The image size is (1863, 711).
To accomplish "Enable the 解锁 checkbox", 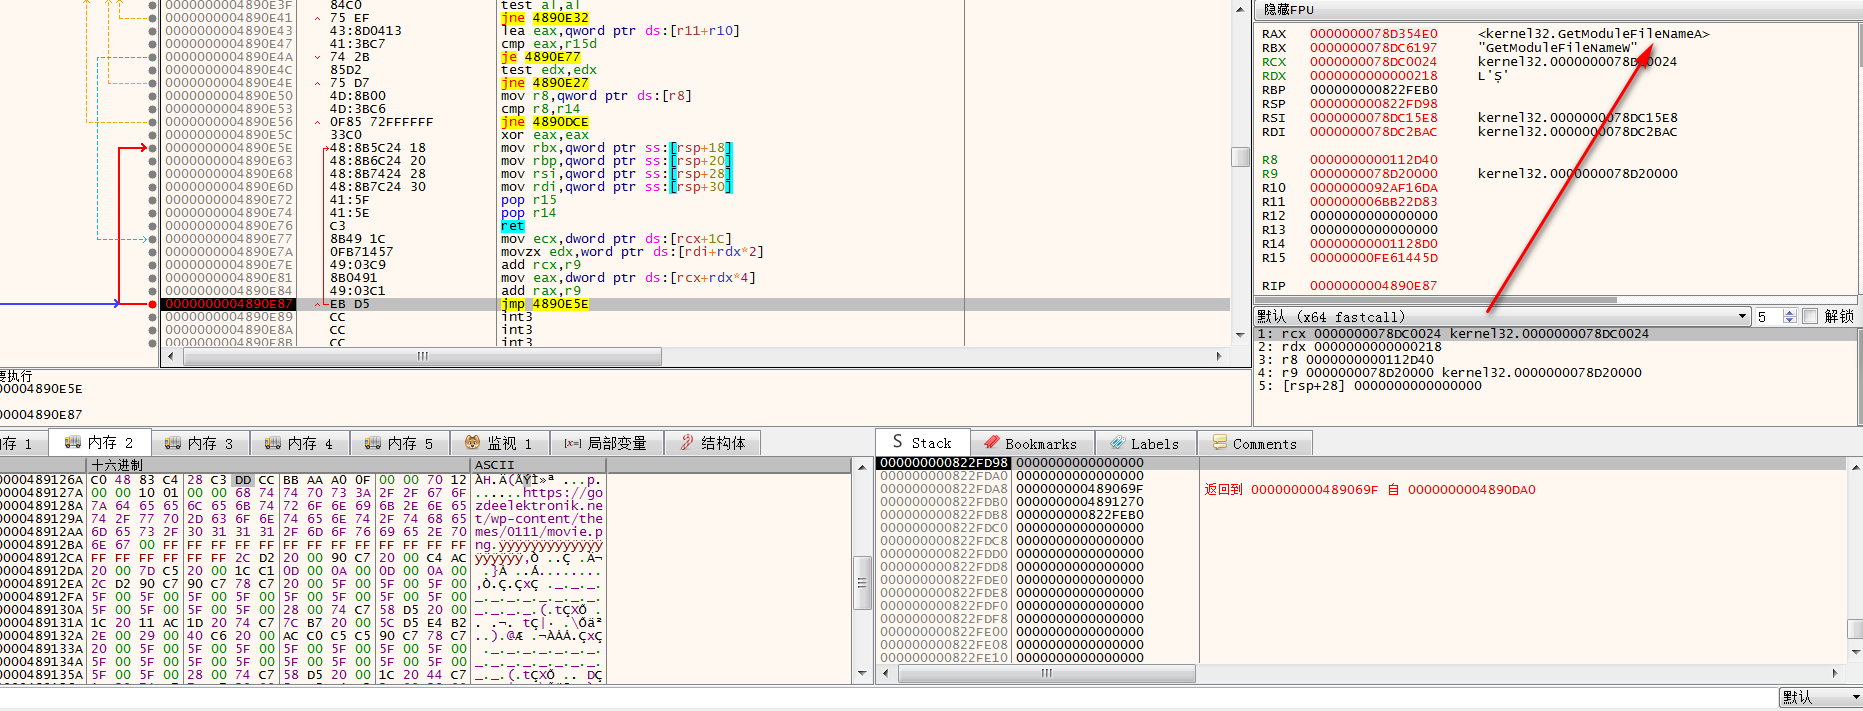I will point(1810,317).
